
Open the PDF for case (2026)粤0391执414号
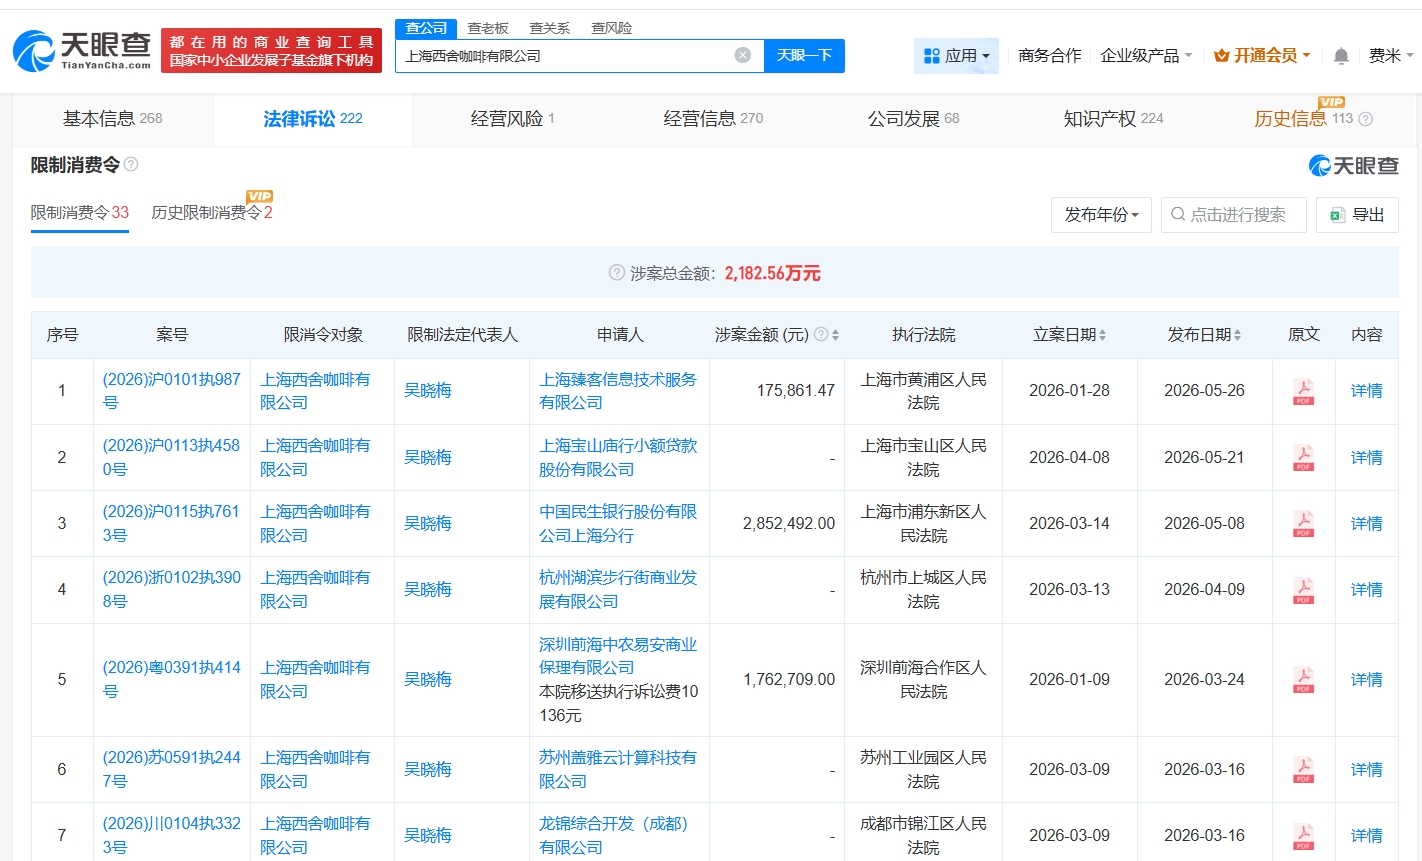1303,679
